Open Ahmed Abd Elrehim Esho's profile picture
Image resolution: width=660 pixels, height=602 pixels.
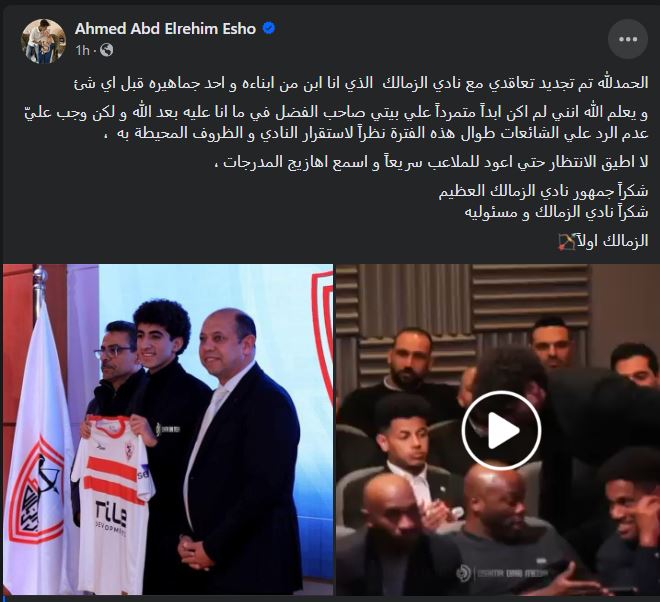click(x=44, y=41)
